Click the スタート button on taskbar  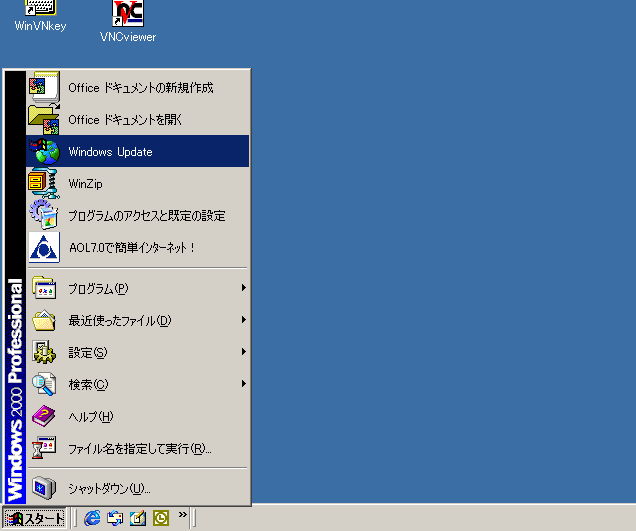(34, 518)
